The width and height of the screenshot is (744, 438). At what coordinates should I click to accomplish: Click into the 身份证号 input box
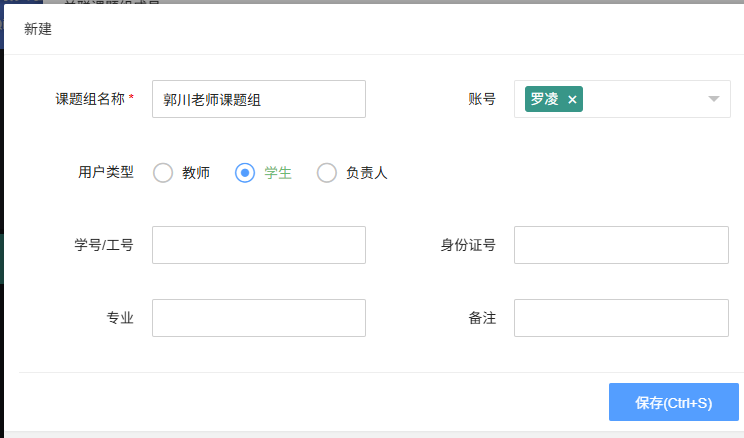621,245
